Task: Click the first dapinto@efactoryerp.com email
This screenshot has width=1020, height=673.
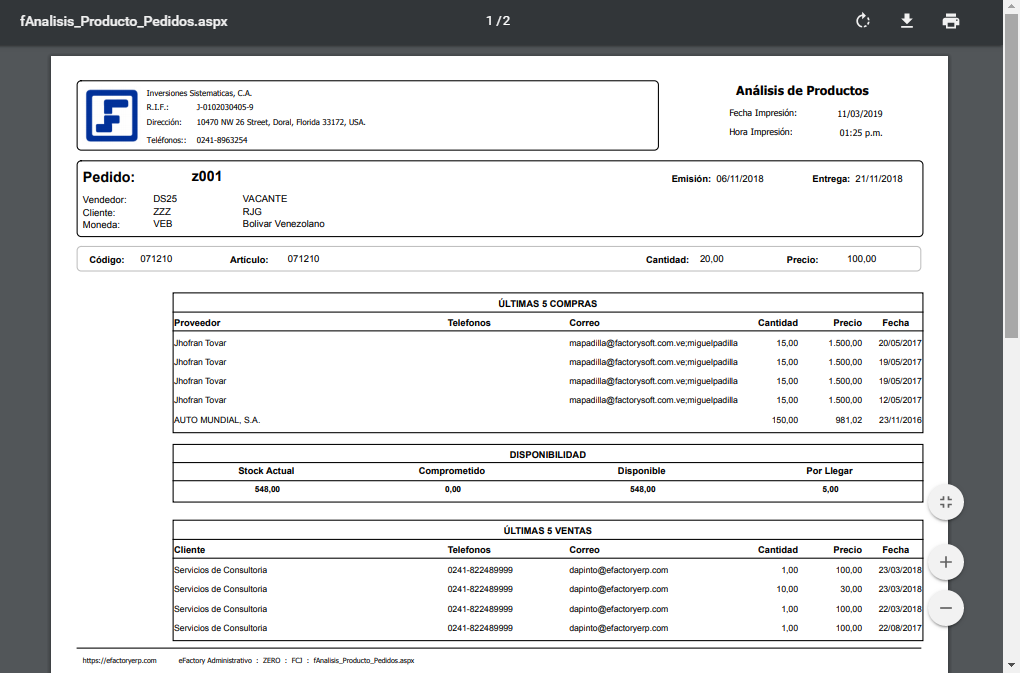Action: point(618,570)
